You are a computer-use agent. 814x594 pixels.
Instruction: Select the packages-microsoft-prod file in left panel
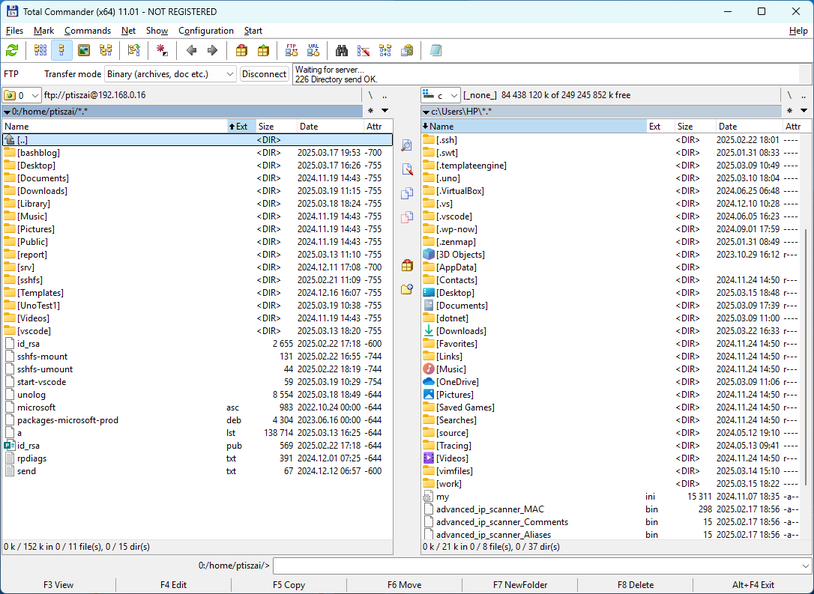point(197,420)
